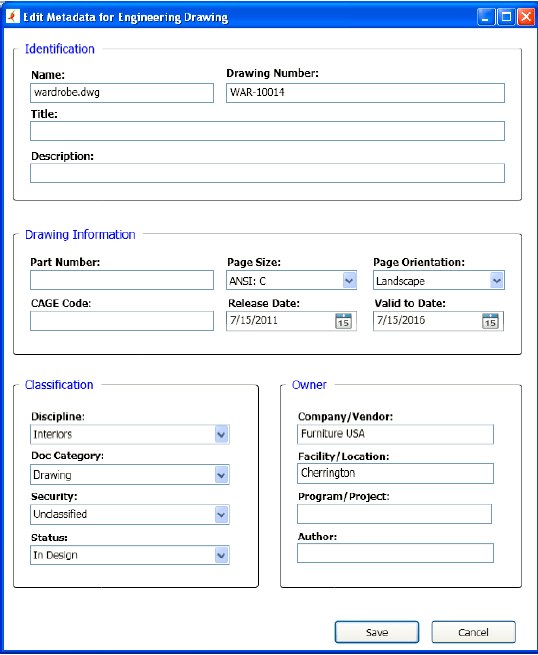
Task: Expand the Doc Category dropdown arrow
Action: click(x=221, y=475)
